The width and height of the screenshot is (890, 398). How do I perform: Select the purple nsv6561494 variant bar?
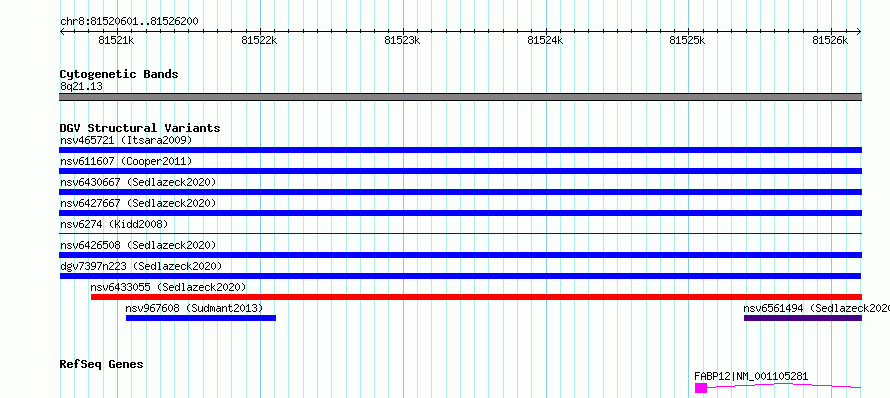click(x=803, y=318)
